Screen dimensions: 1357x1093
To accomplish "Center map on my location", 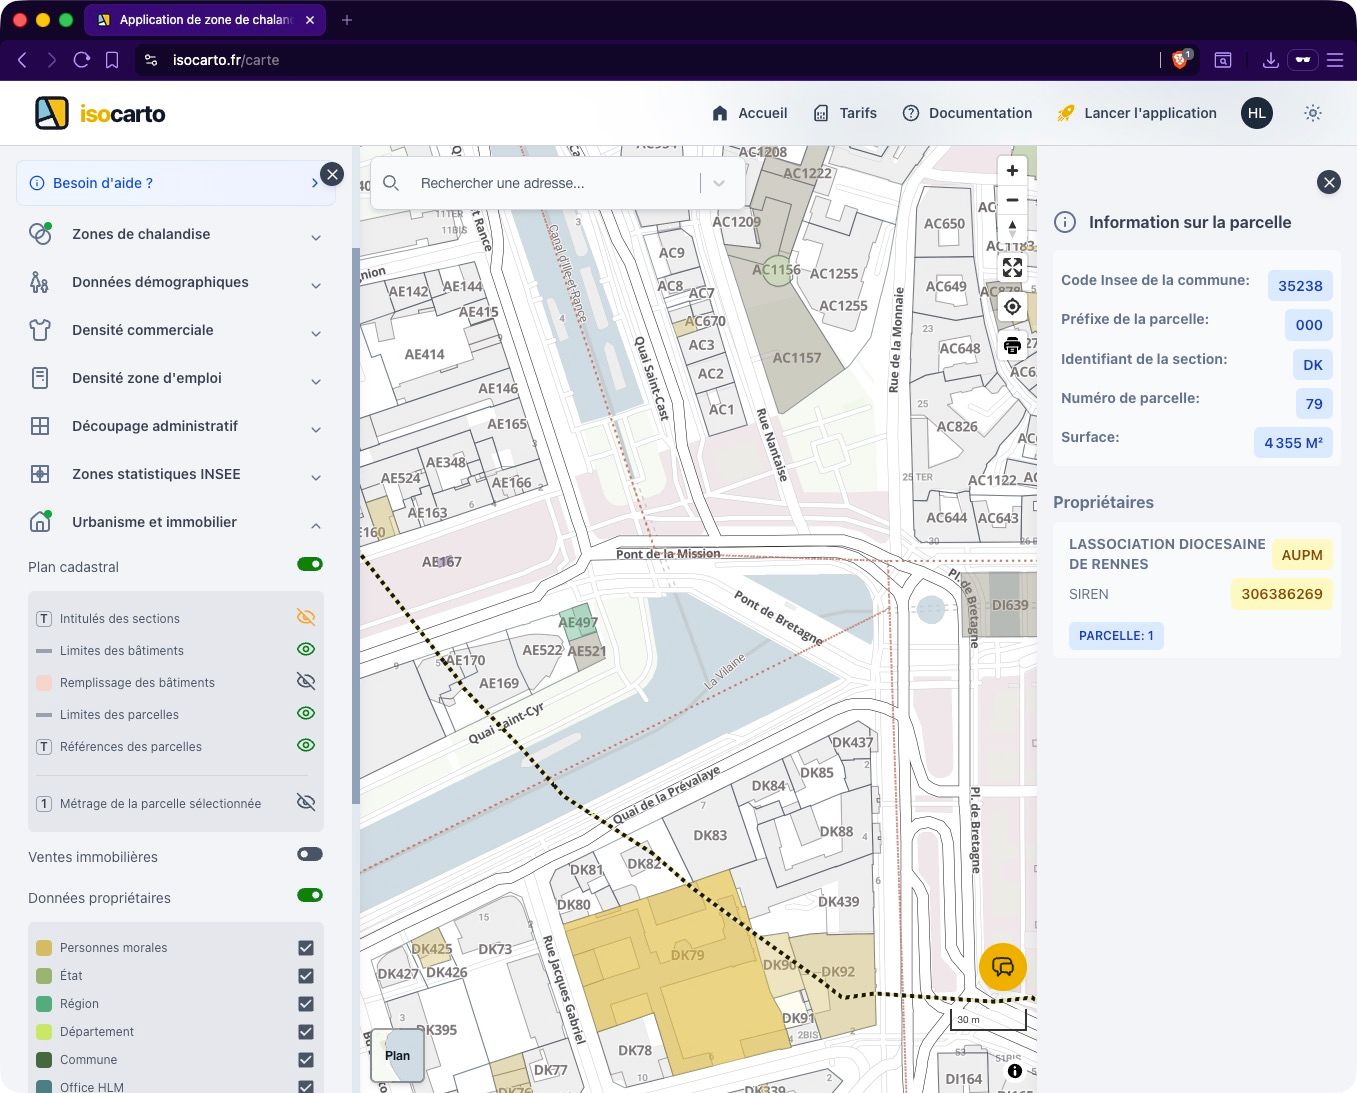I will click(1012, 307).
